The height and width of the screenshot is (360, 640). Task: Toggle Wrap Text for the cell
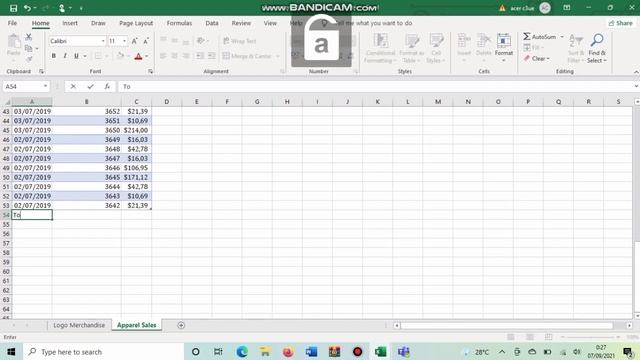(x=240, y=41)
